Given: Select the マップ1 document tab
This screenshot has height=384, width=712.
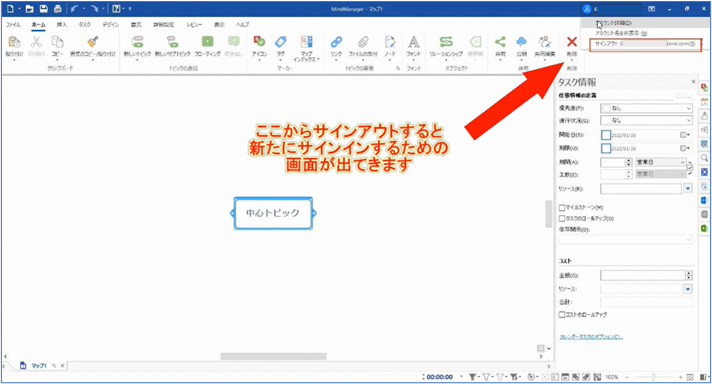Looking at the screenshot, I should 39,365.
